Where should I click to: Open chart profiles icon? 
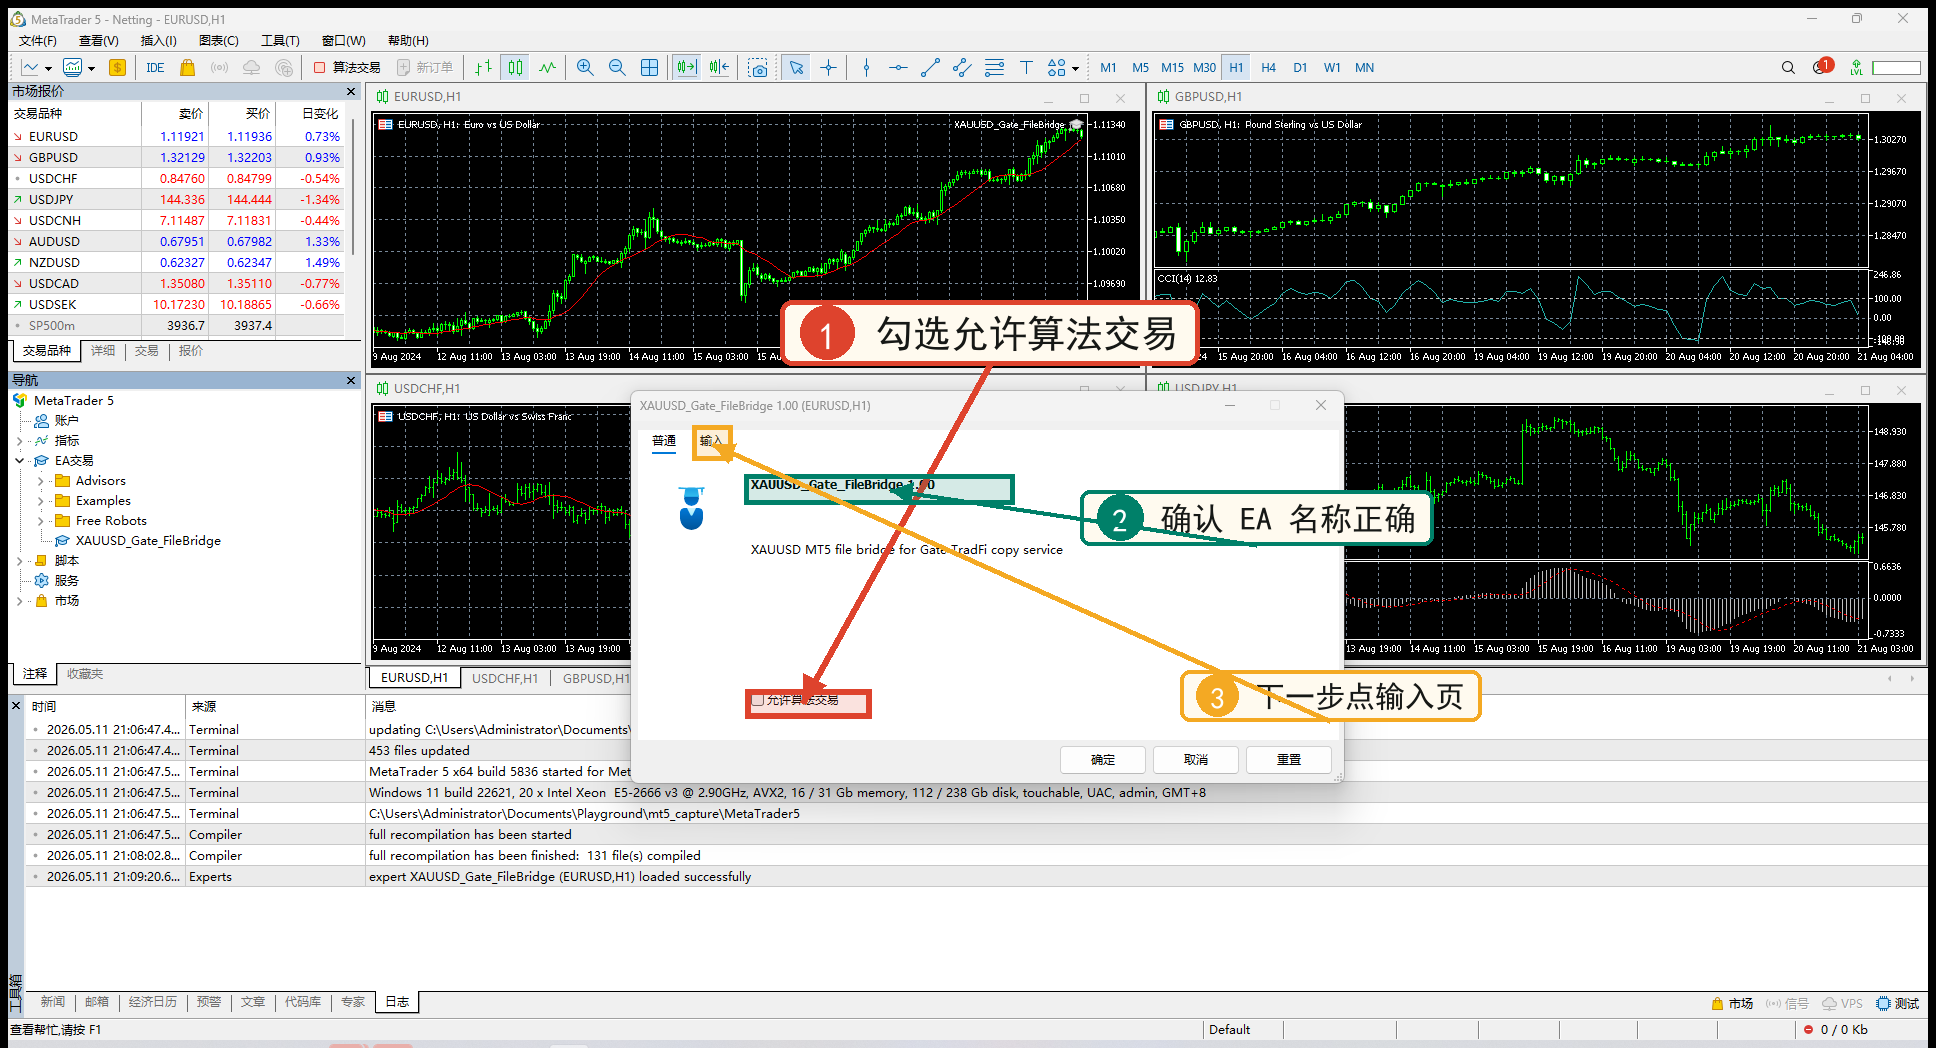[x=72, y=68]
